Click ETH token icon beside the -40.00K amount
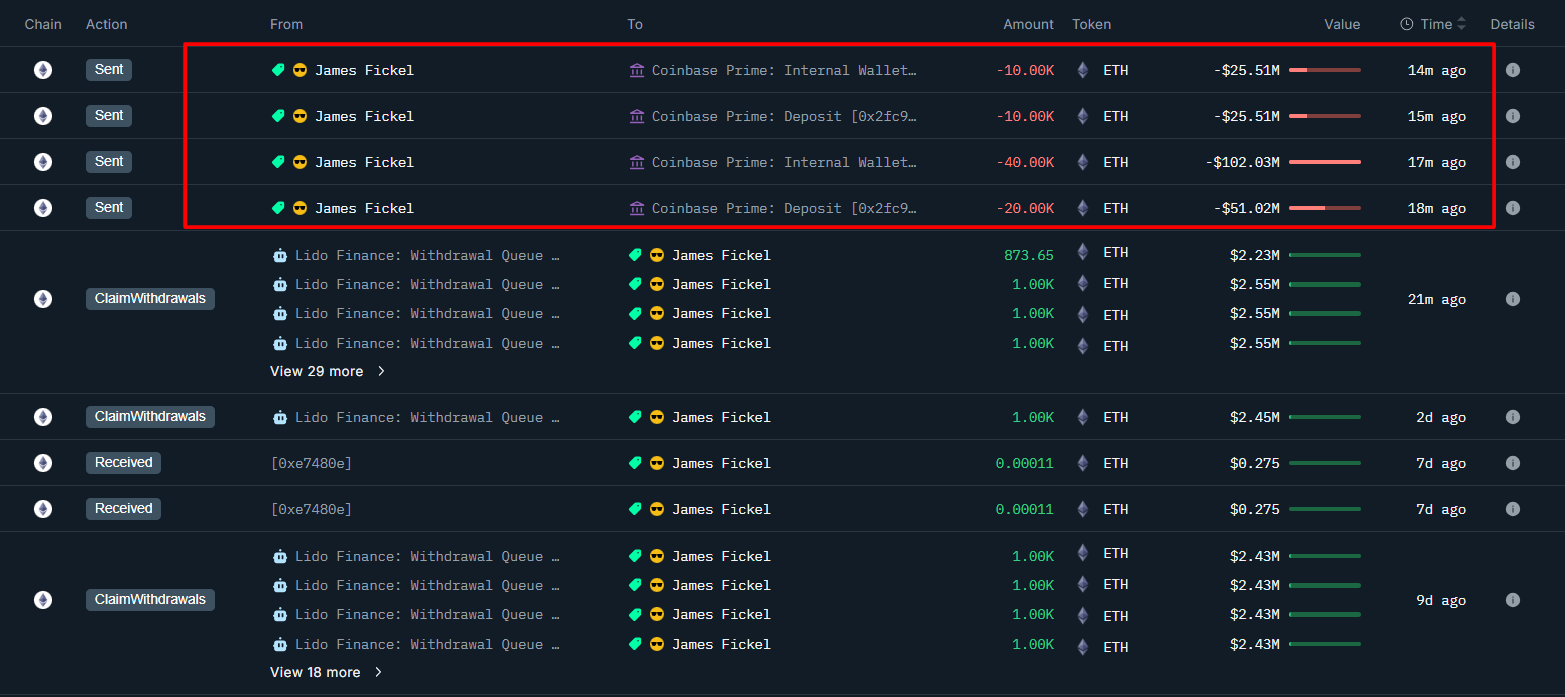The height and width of the screenshot is (697, 1565). tap(1082, 162)
